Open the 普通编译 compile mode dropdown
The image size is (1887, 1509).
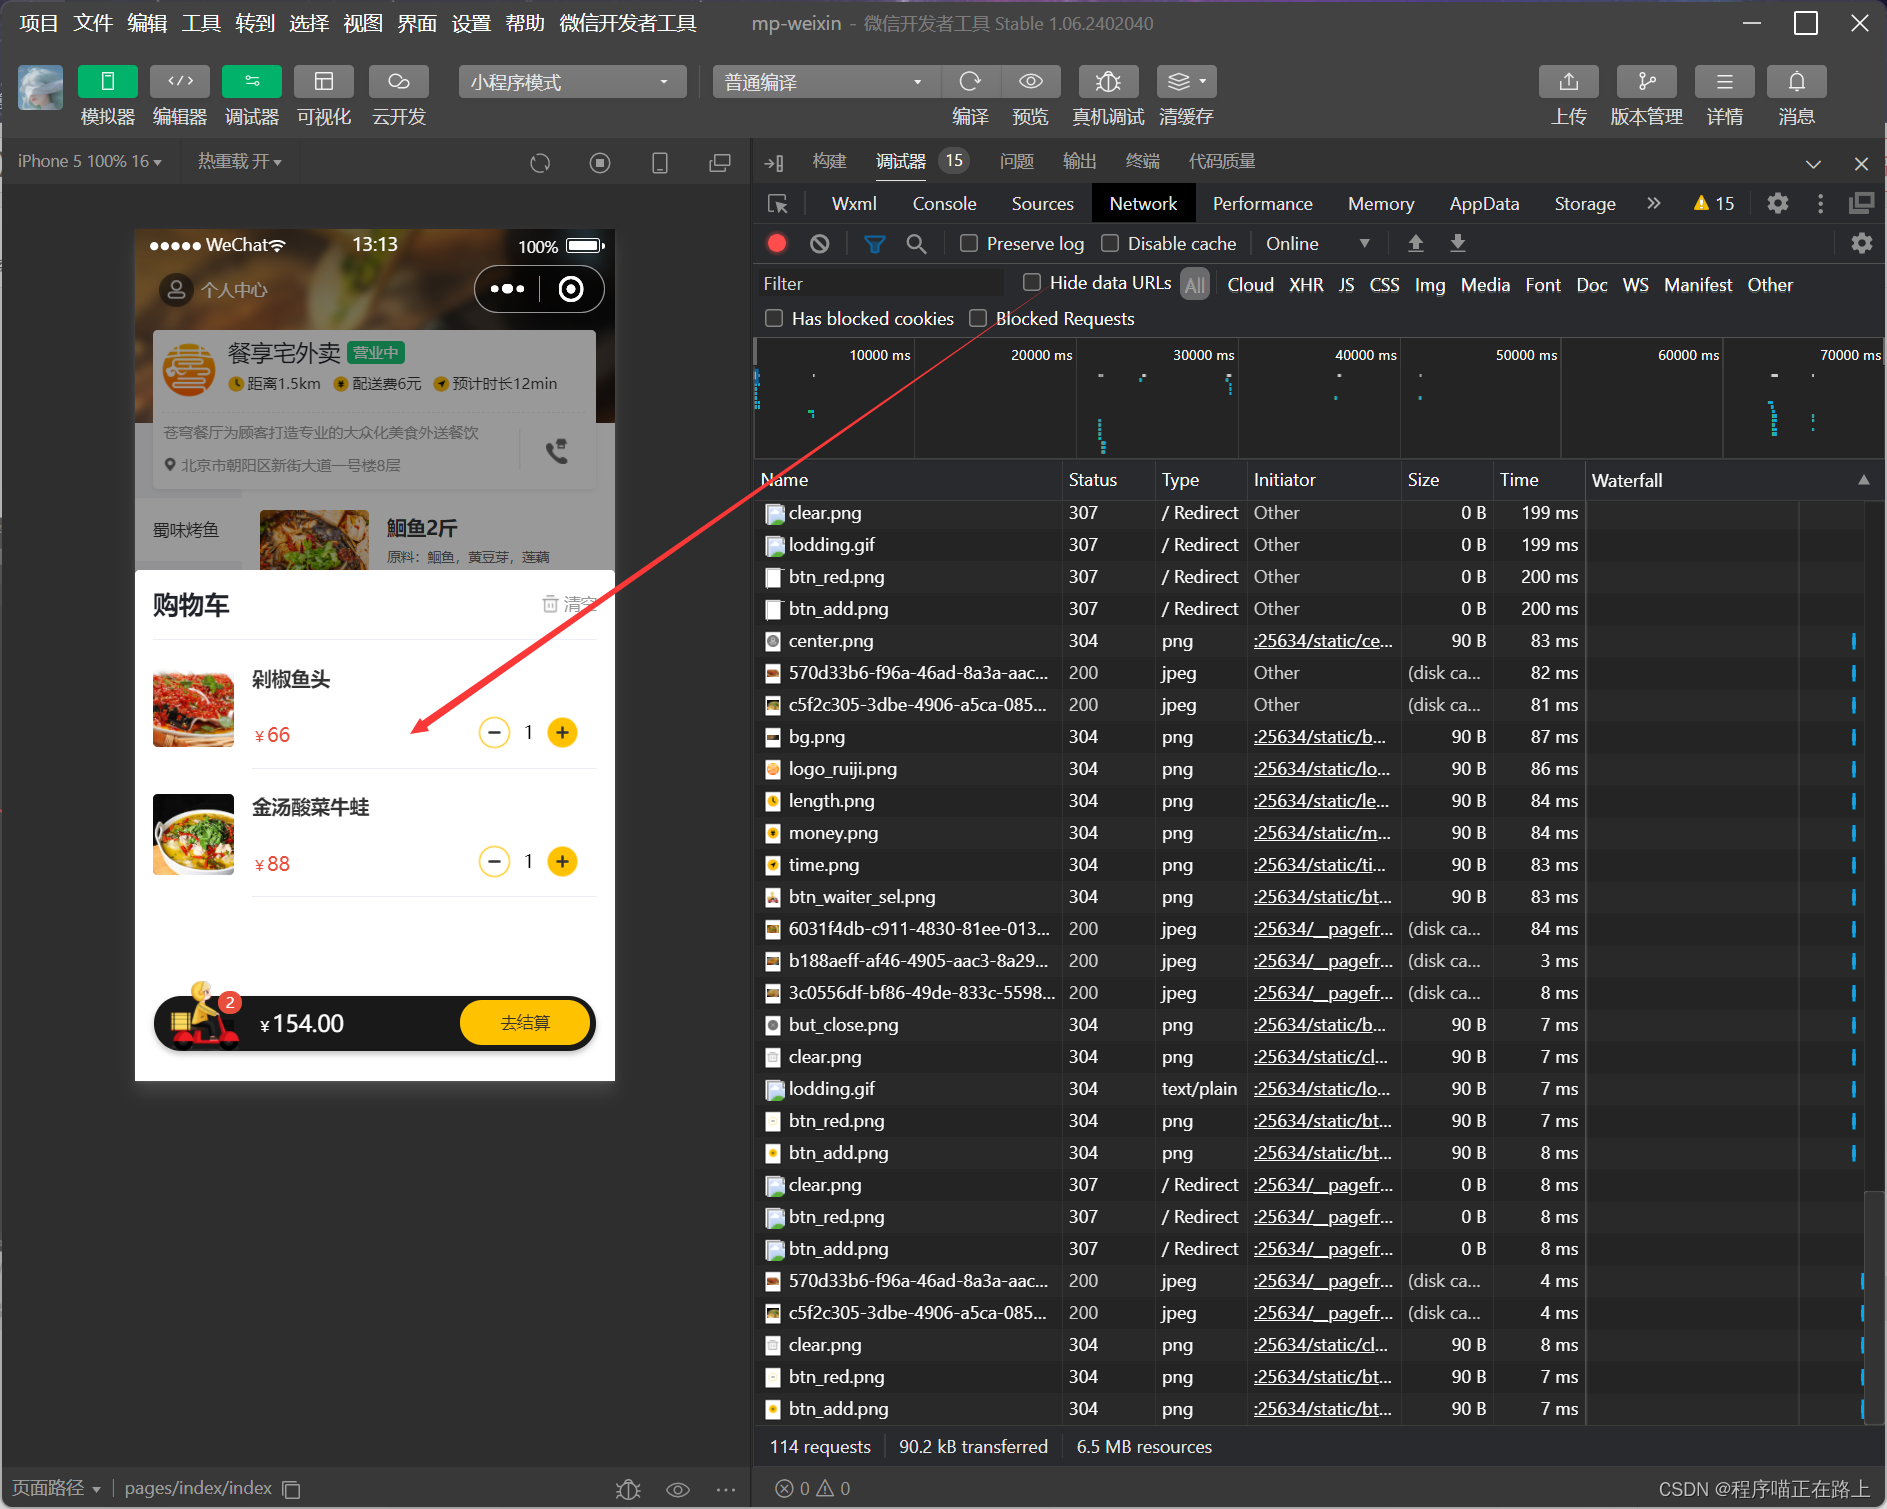pyautogui.click(x=826, y=82)
